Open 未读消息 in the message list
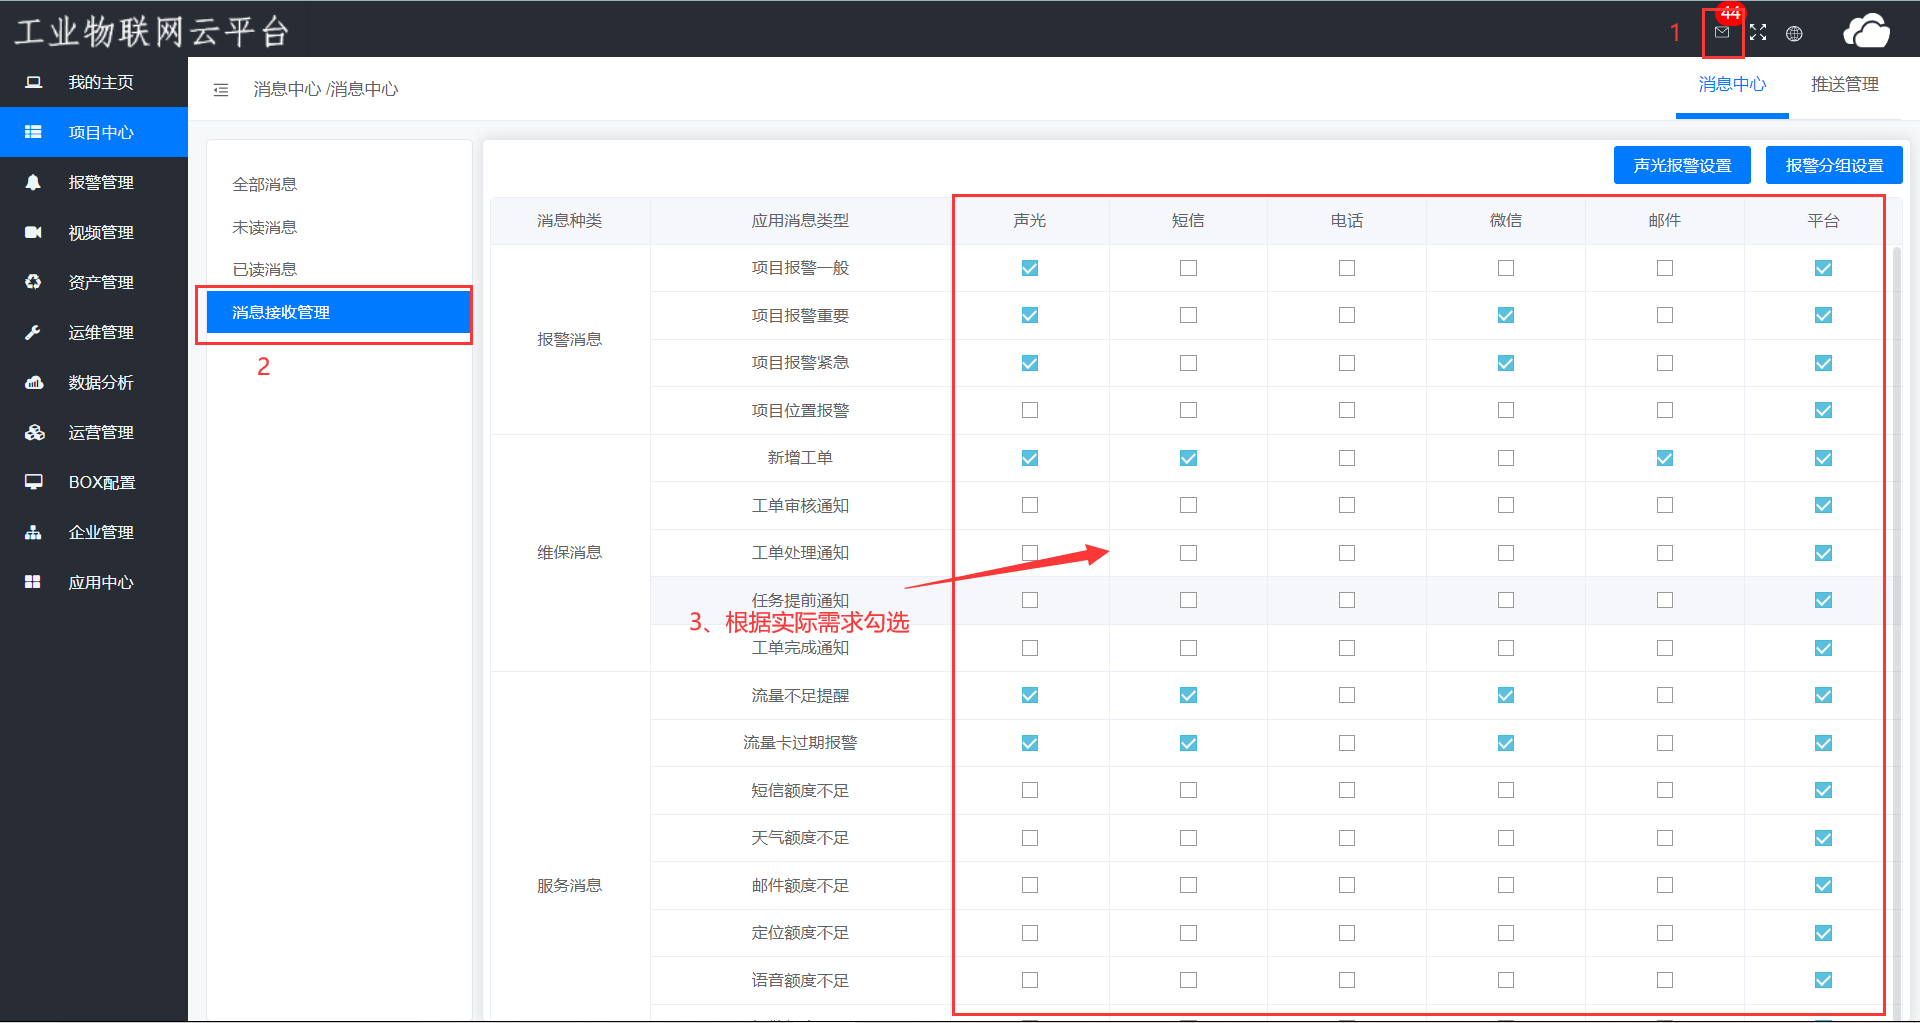 click(265, 227)
